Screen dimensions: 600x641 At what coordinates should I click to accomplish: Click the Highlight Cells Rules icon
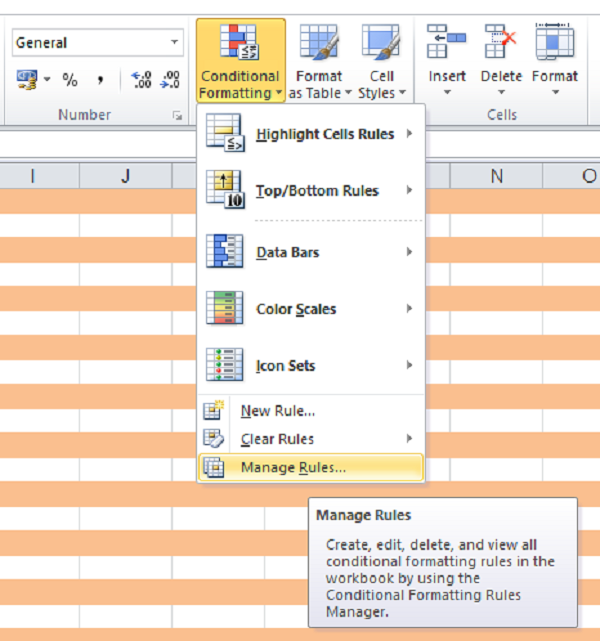225,133
